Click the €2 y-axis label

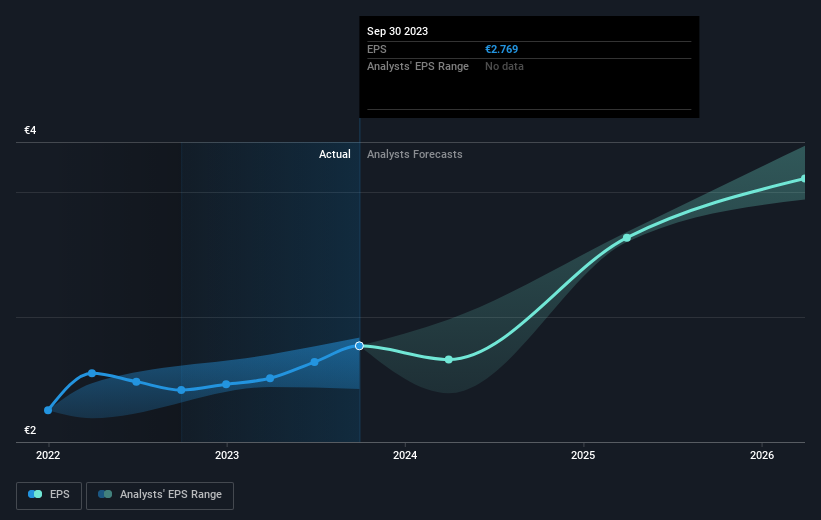pos(30,430)
